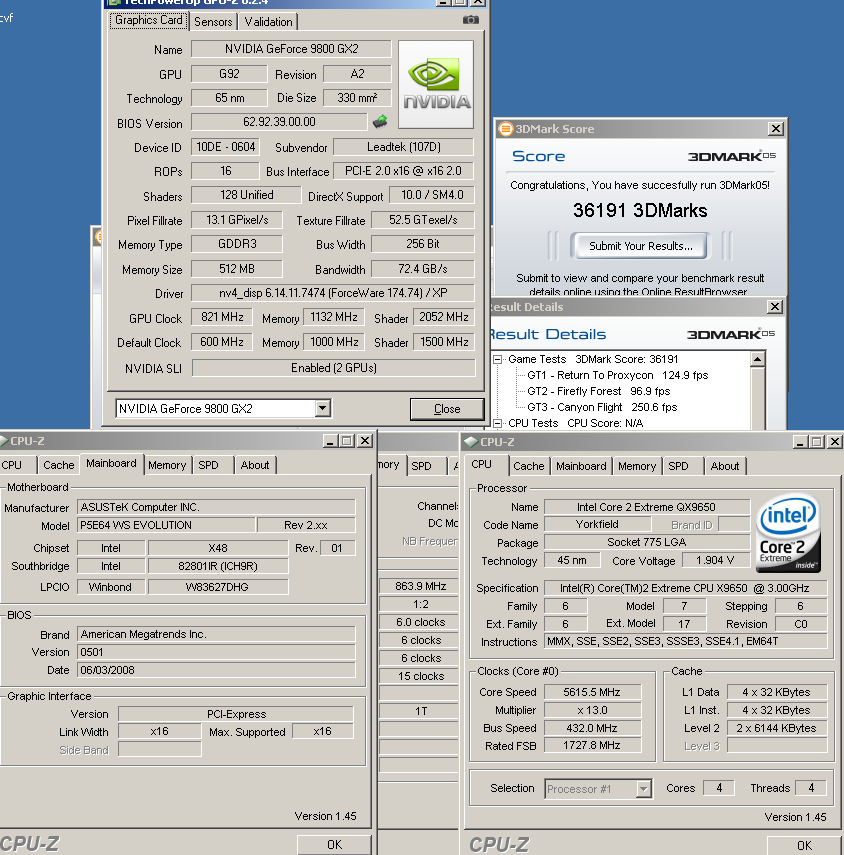
Task: Click the NVIDIA logo in GPU-Z
Action: 436,85
